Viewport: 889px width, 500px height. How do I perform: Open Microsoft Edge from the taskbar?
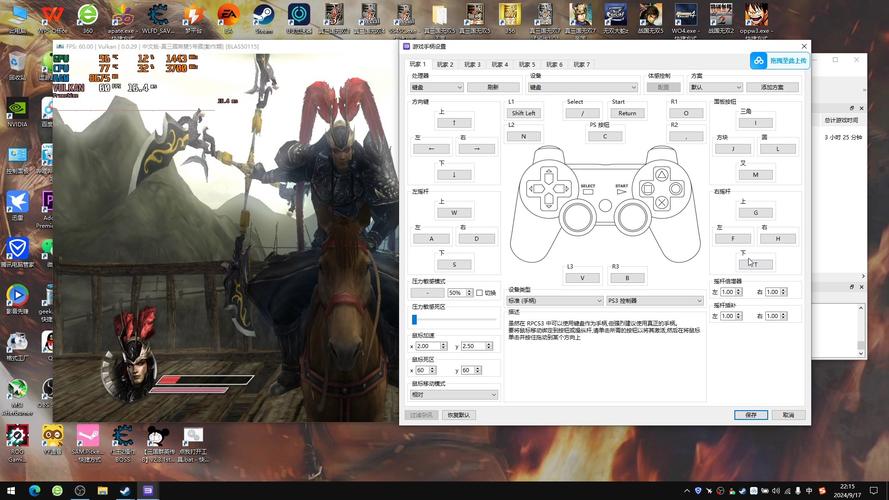[x=35, y=491]
